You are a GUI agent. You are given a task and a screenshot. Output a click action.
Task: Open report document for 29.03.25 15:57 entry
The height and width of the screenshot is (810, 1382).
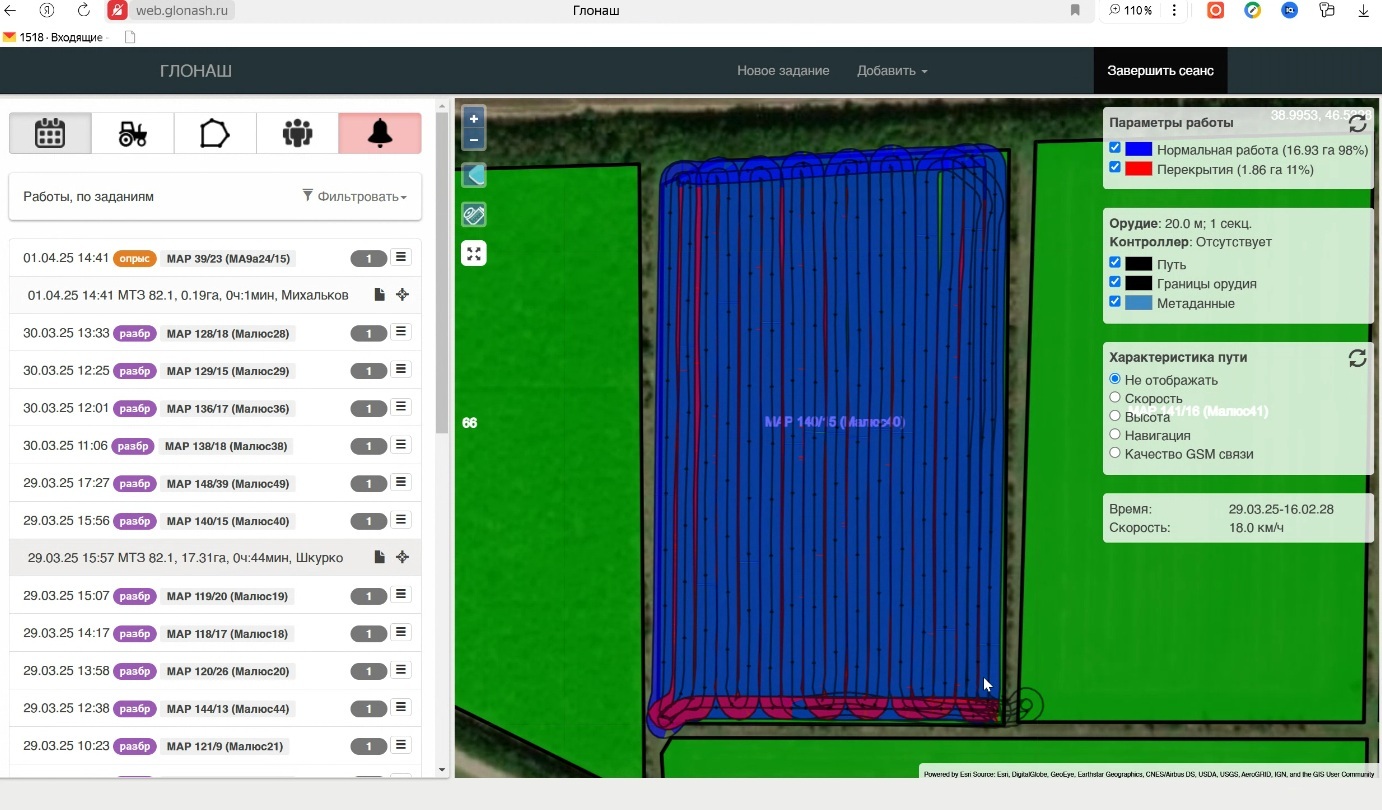click(379, 557)
